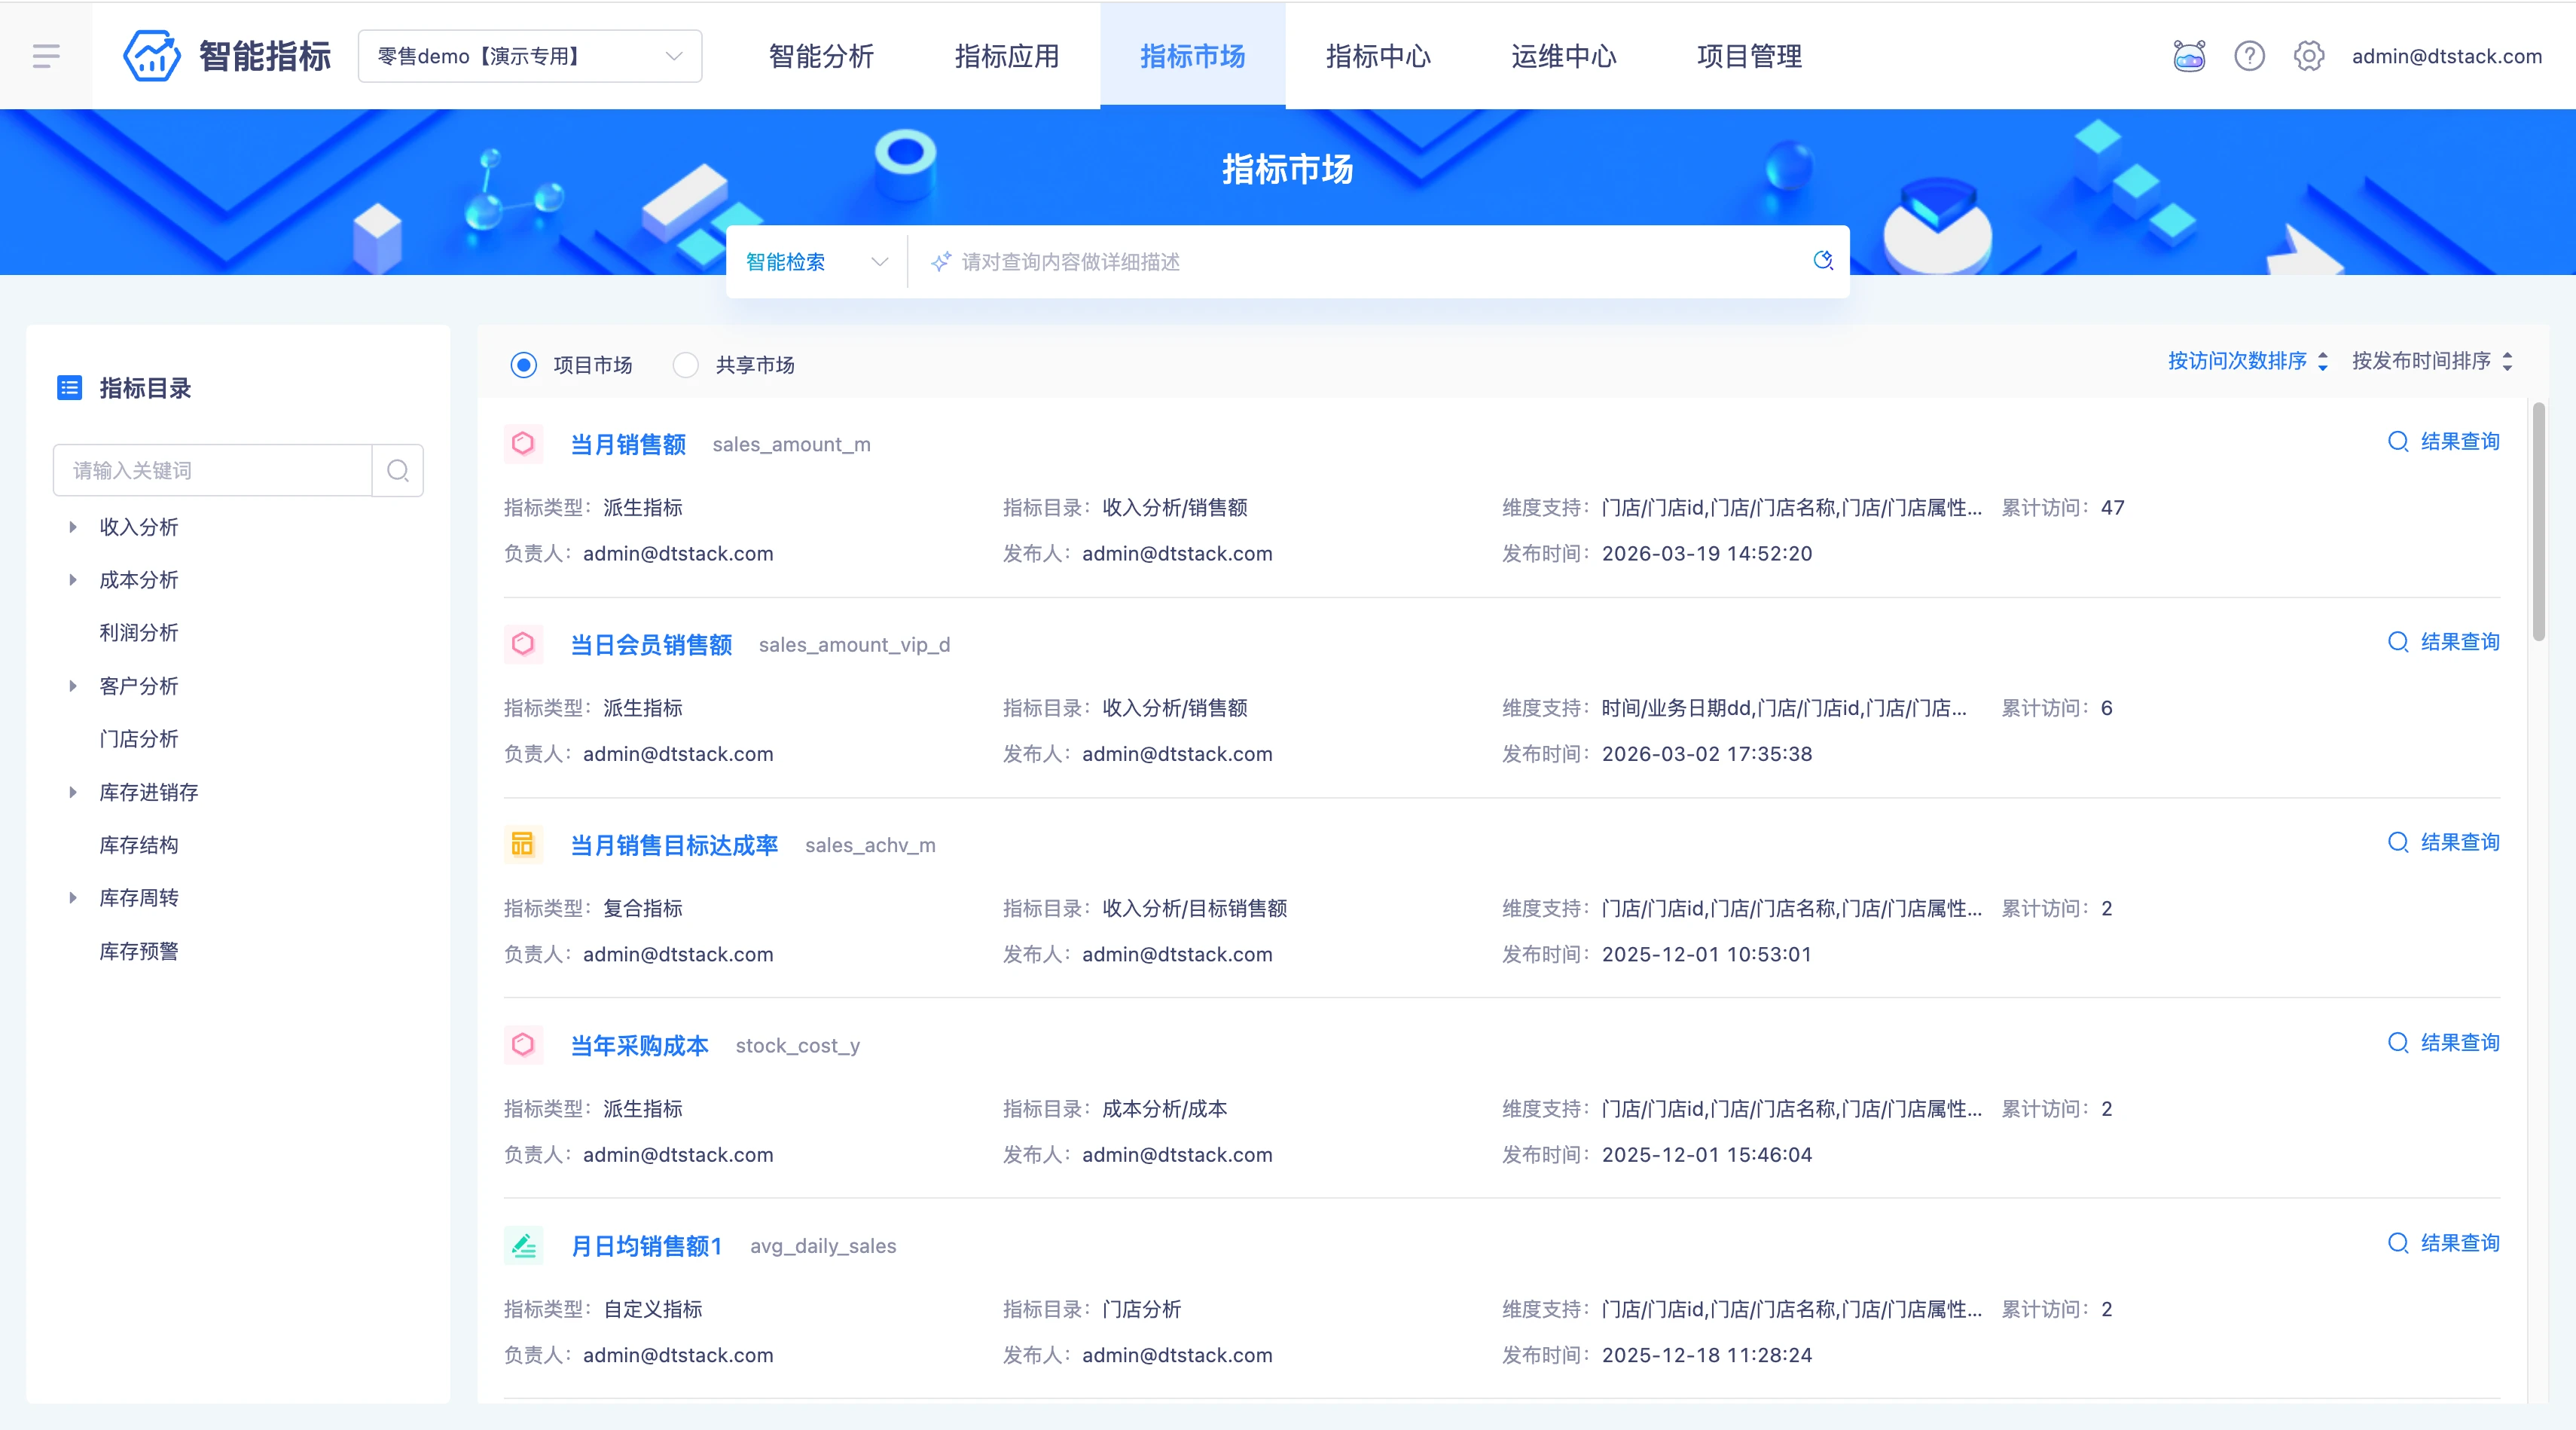
Task: Select the 项目市场 radio button
Action: [523, 365]
